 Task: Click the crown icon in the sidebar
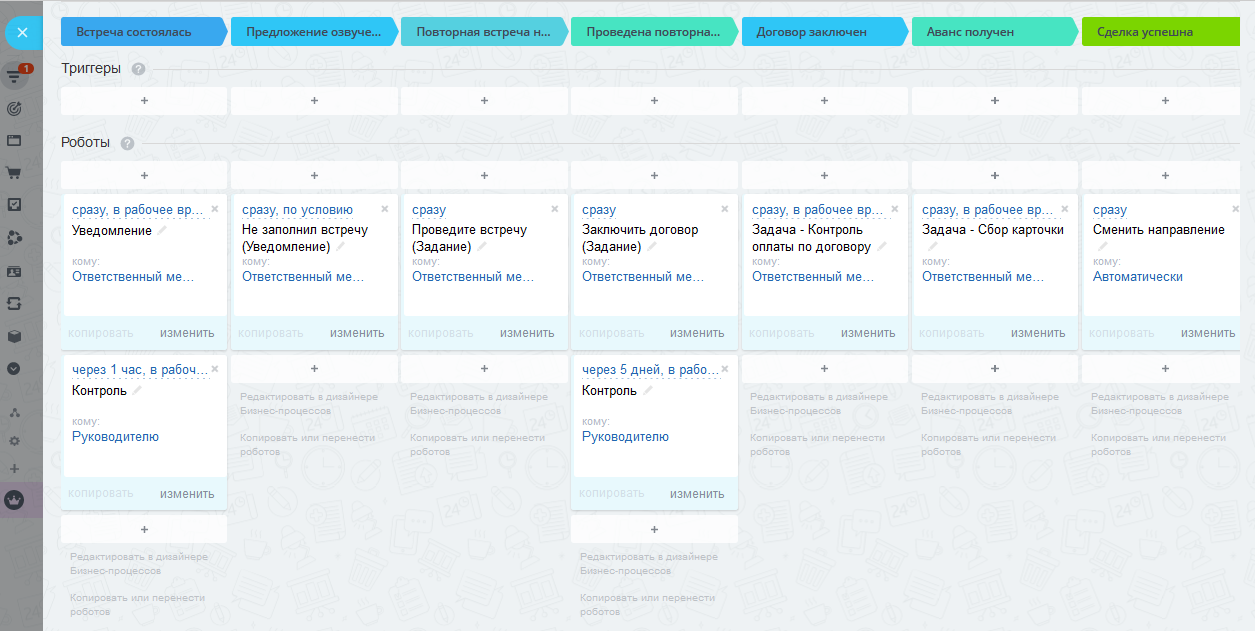click(14, 500)
